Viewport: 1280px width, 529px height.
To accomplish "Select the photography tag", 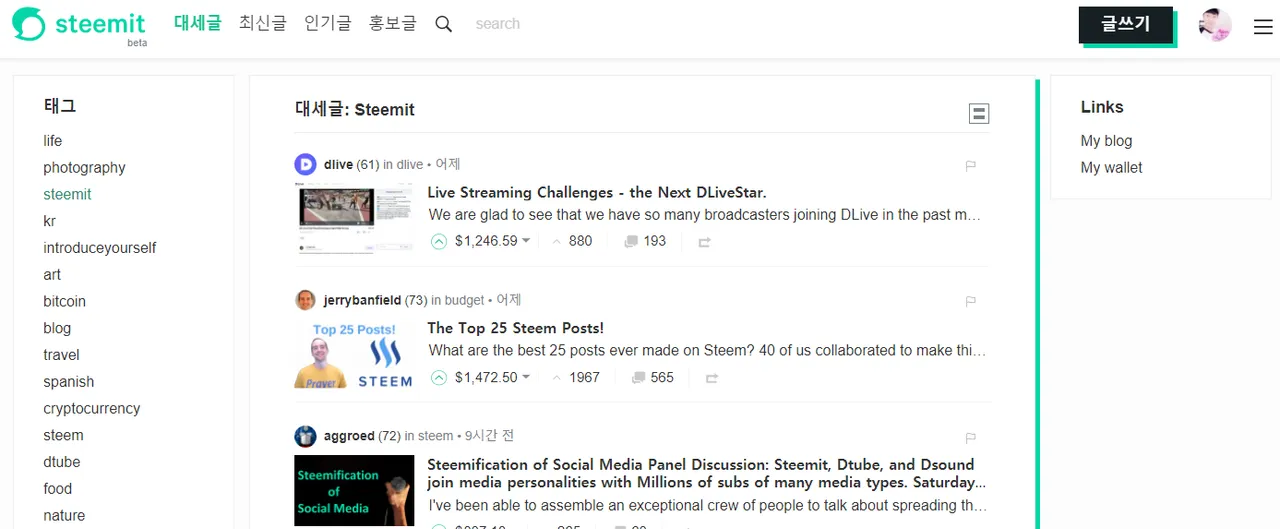I will pyautogui.click(x=84, y=168).
